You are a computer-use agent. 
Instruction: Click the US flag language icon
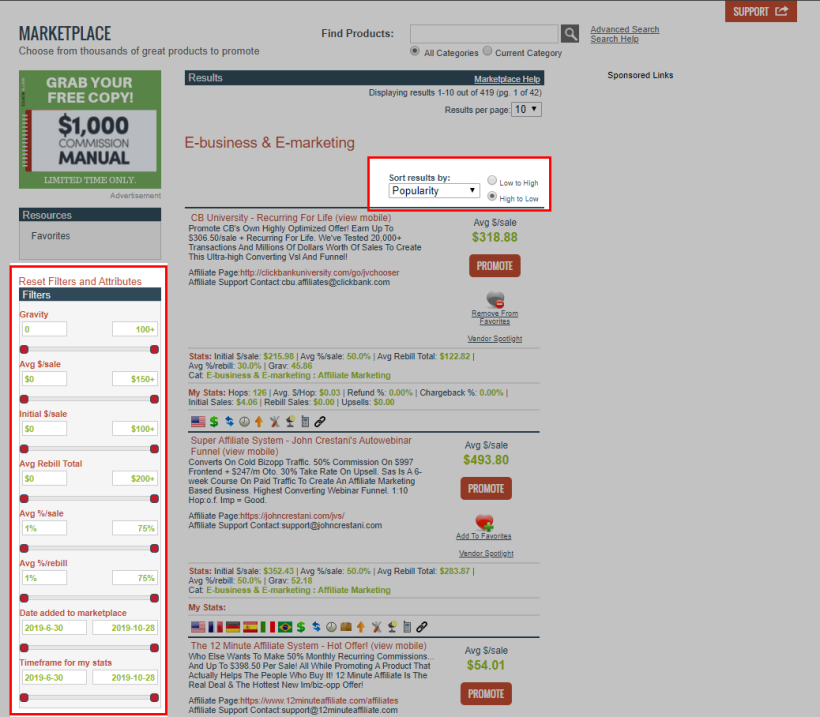[x=197, y=421]
